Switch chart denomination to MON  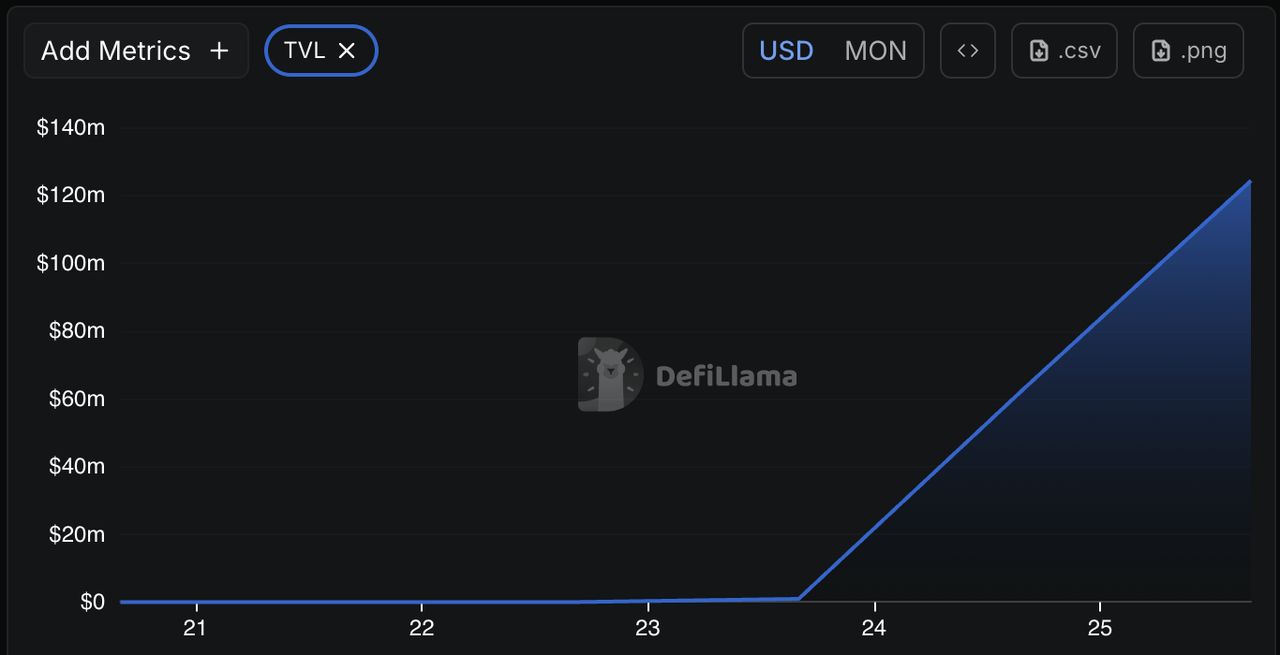point(875,51)
